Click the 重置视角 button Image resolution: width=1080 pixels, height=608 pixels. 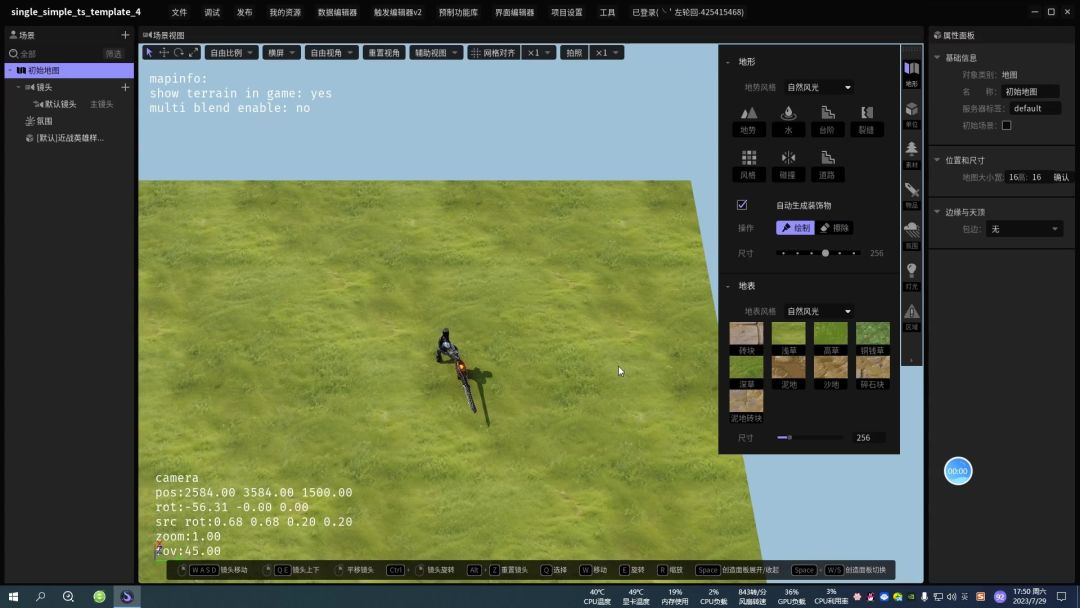(384, 53)
